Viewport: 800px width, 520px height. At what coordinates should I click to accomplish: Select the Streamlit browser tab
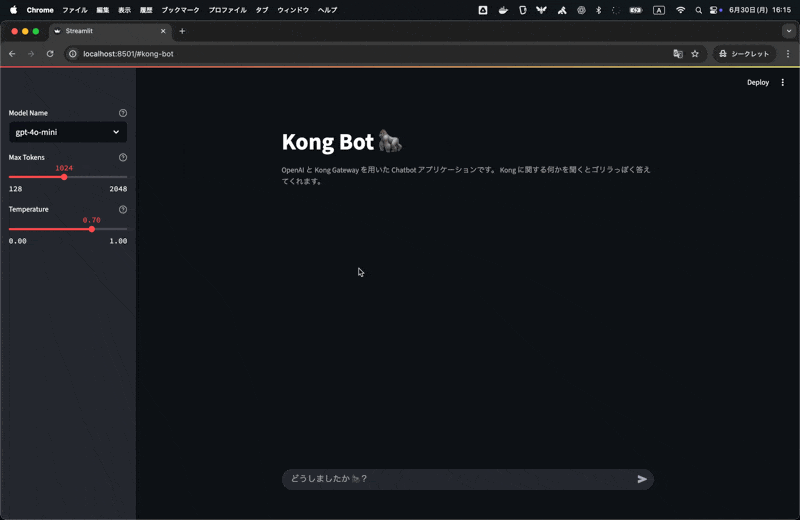point(110,31)
